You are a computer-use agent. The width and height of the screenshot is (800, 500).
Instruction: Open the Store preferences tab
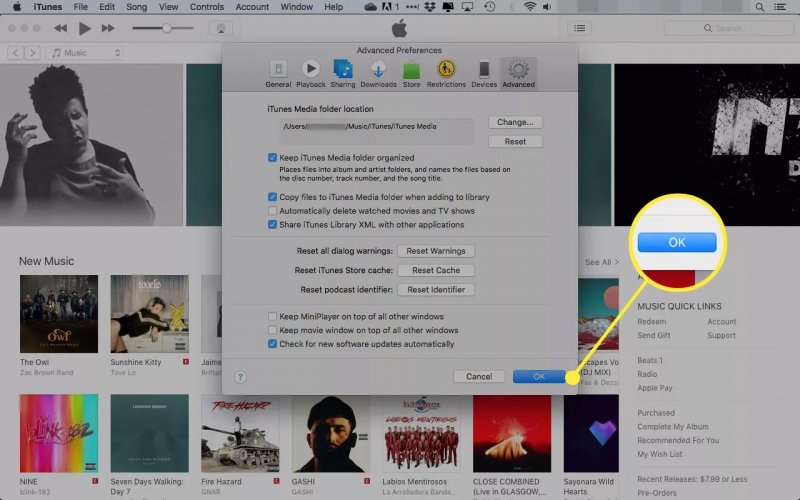tap(411, 74)
